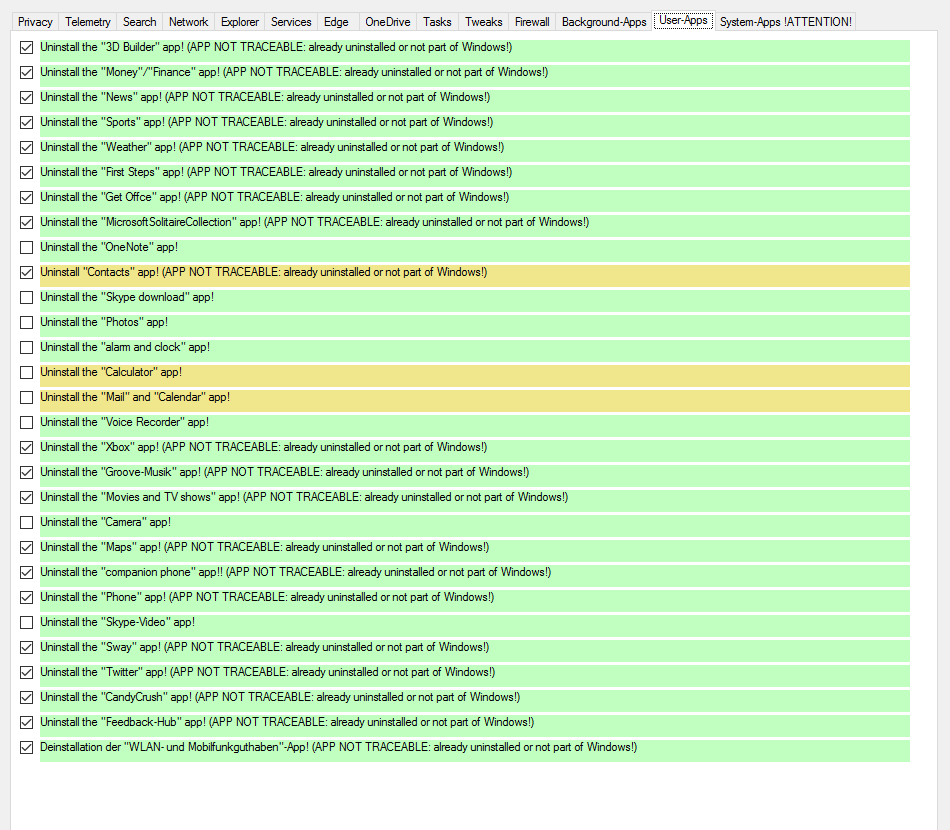
Task: Open the Telemetry tab
Action: [x=88, y=22]
